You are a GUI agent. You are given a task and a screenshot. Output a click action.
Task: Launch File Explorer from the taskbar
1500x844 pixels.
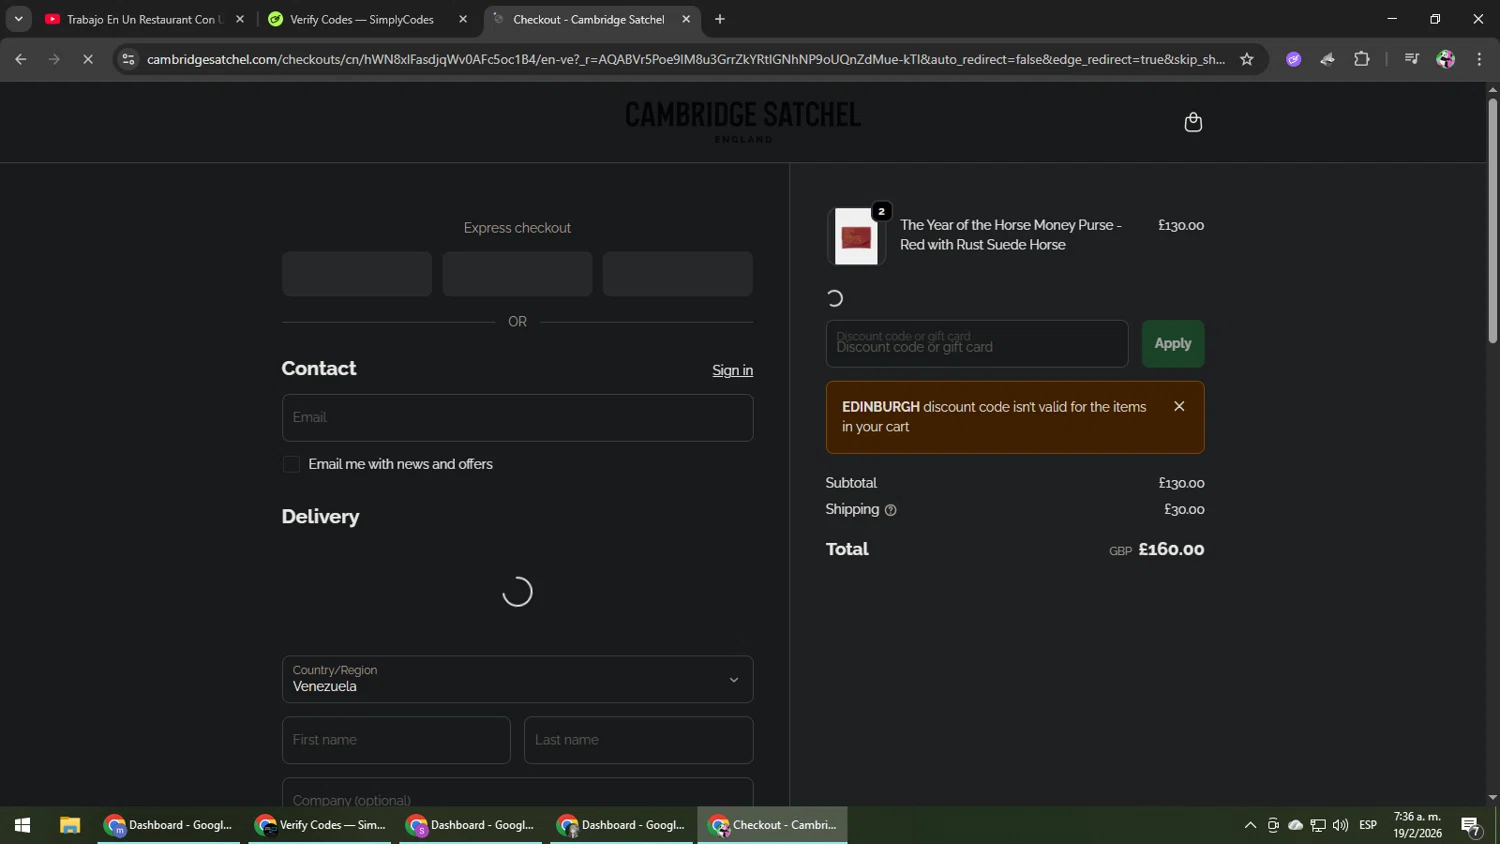pyautogui.click(x=69, y=825)
